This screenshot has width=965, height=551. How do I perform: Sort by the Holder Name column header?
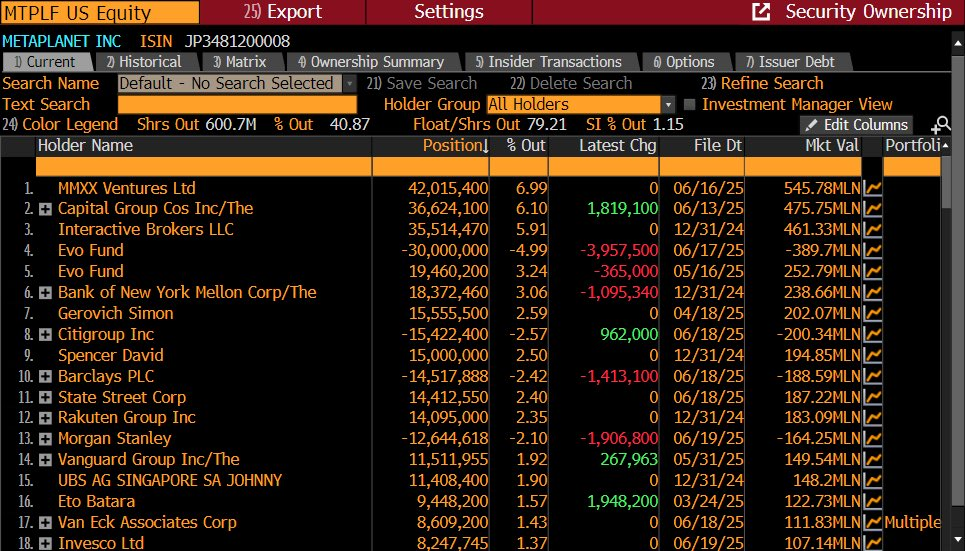(203, 146)
